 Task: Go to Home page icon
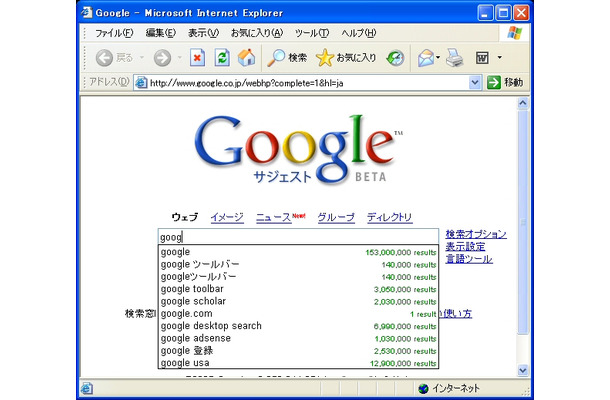pyautogui.click(x=247, y=58)
